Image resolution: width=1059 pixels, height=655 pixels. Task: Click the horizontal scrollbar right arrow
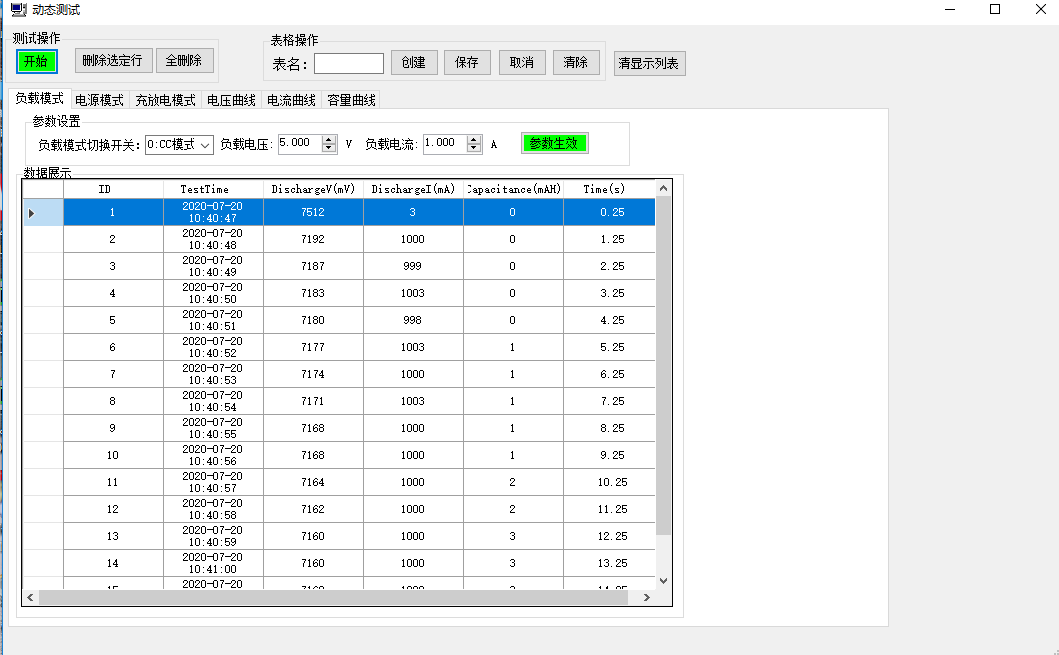(647, 597)
